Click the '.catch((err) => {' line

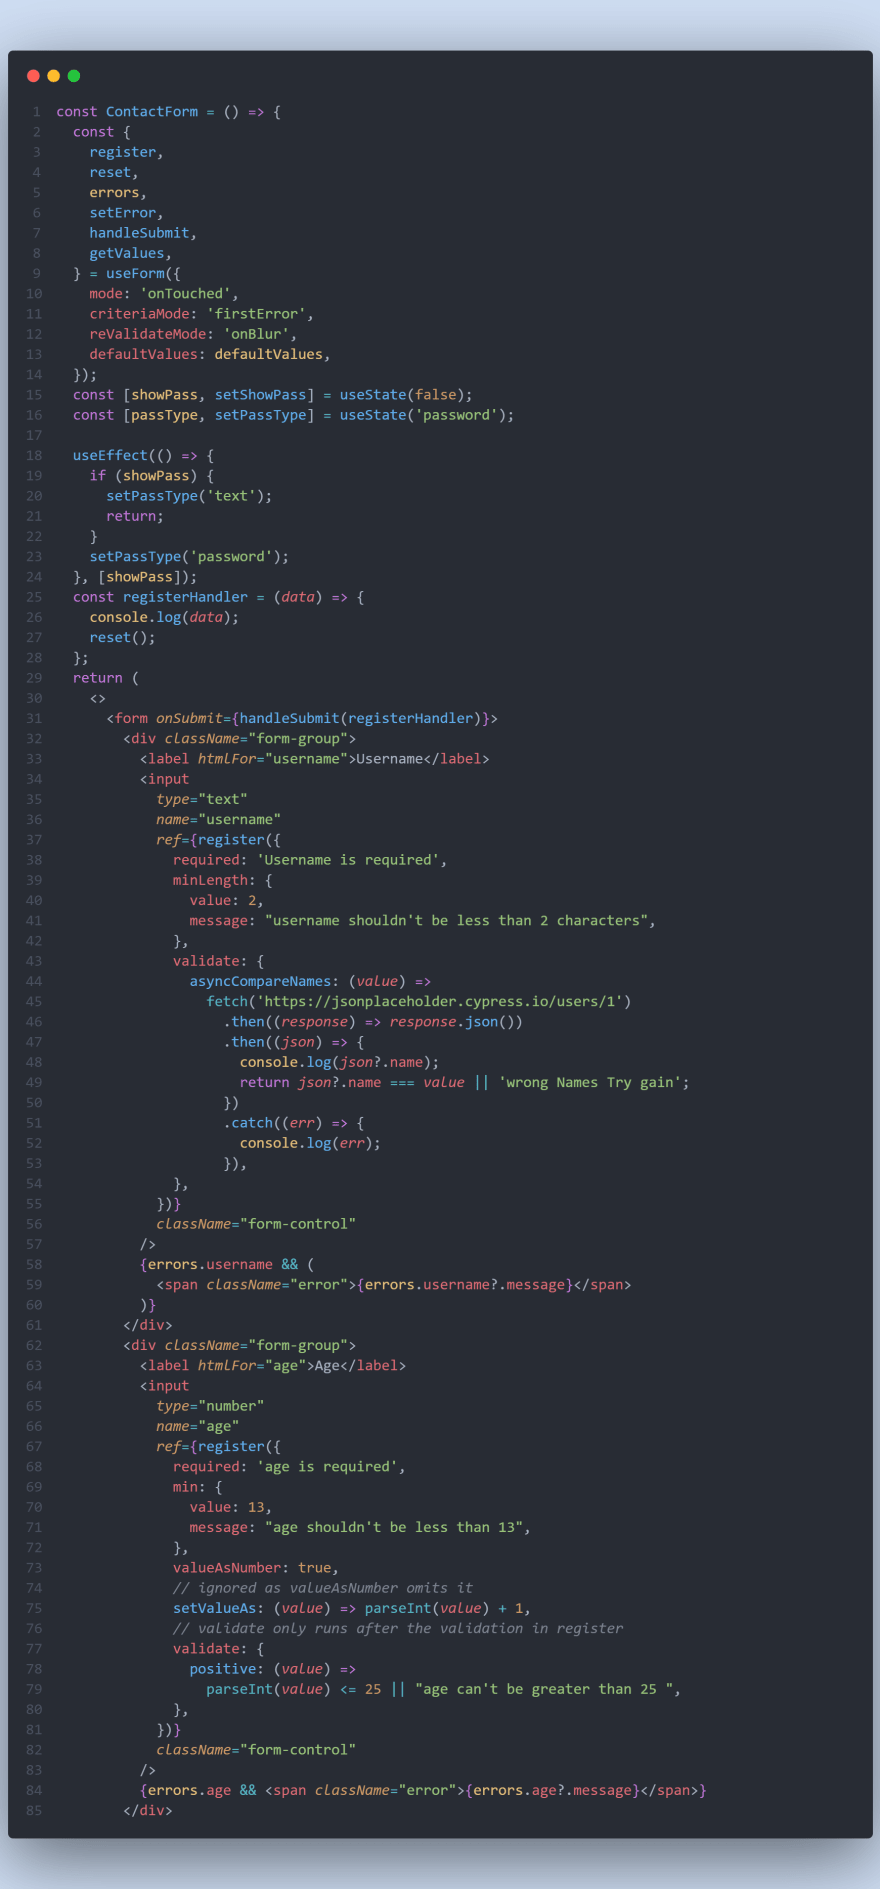point(294,1123)
